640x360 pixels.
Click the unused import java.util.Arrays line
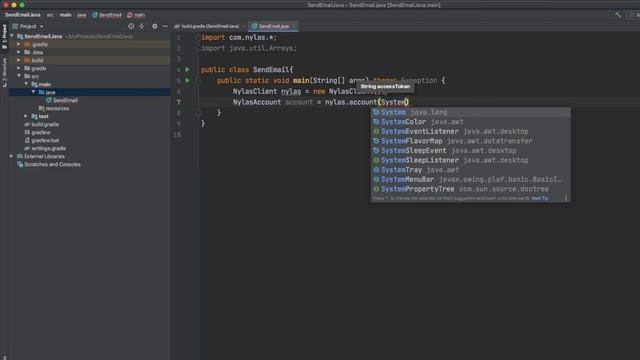249,48
